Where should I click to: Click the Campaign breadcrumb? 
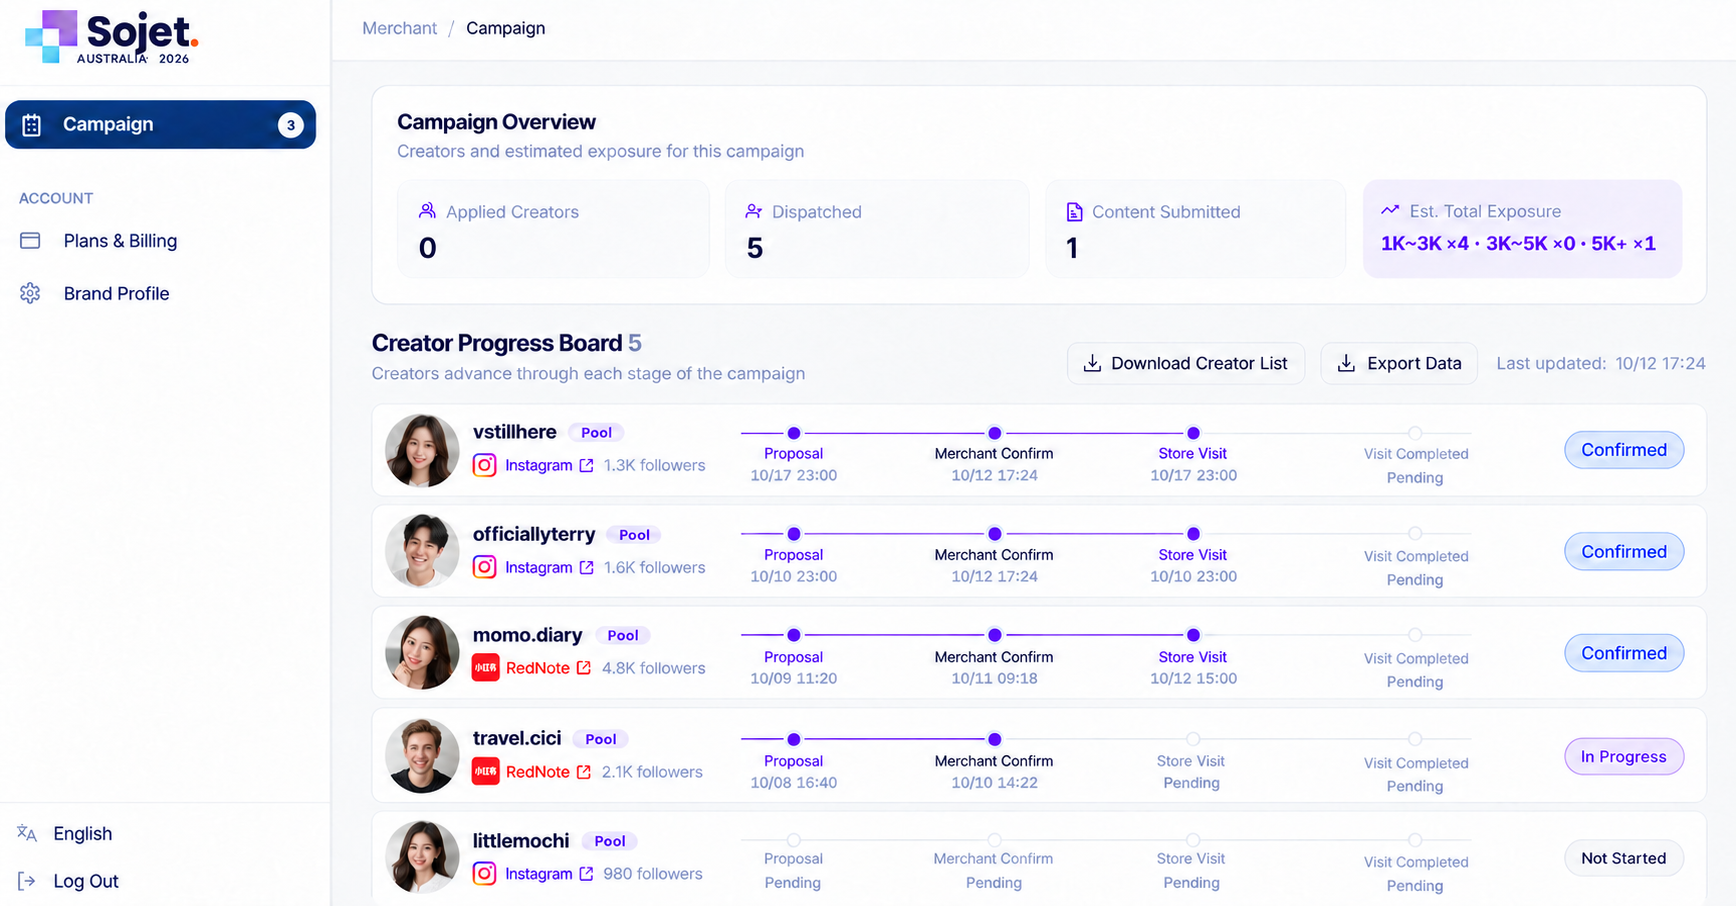[x=505, y=28]
